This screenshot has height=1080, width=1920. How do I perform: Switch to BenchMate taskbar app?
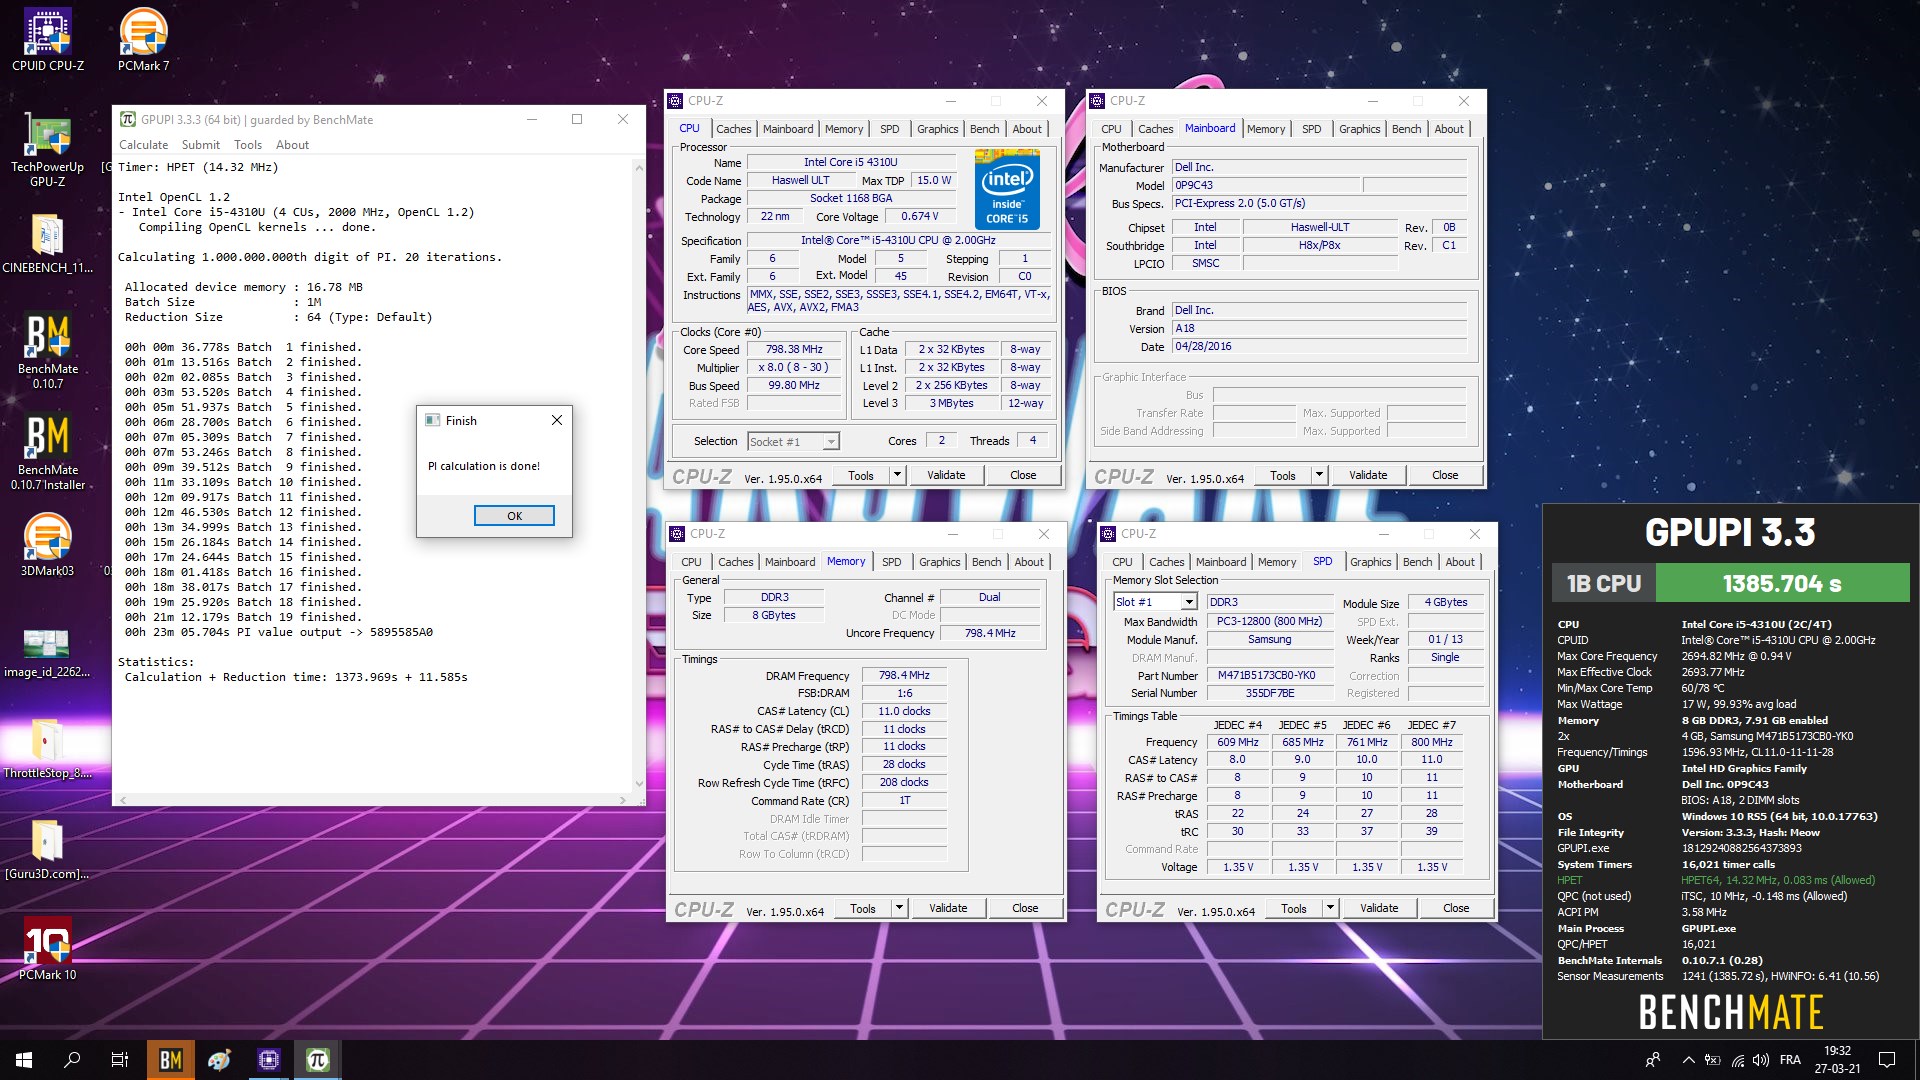pyautogui.click(x=171, y=1060)
